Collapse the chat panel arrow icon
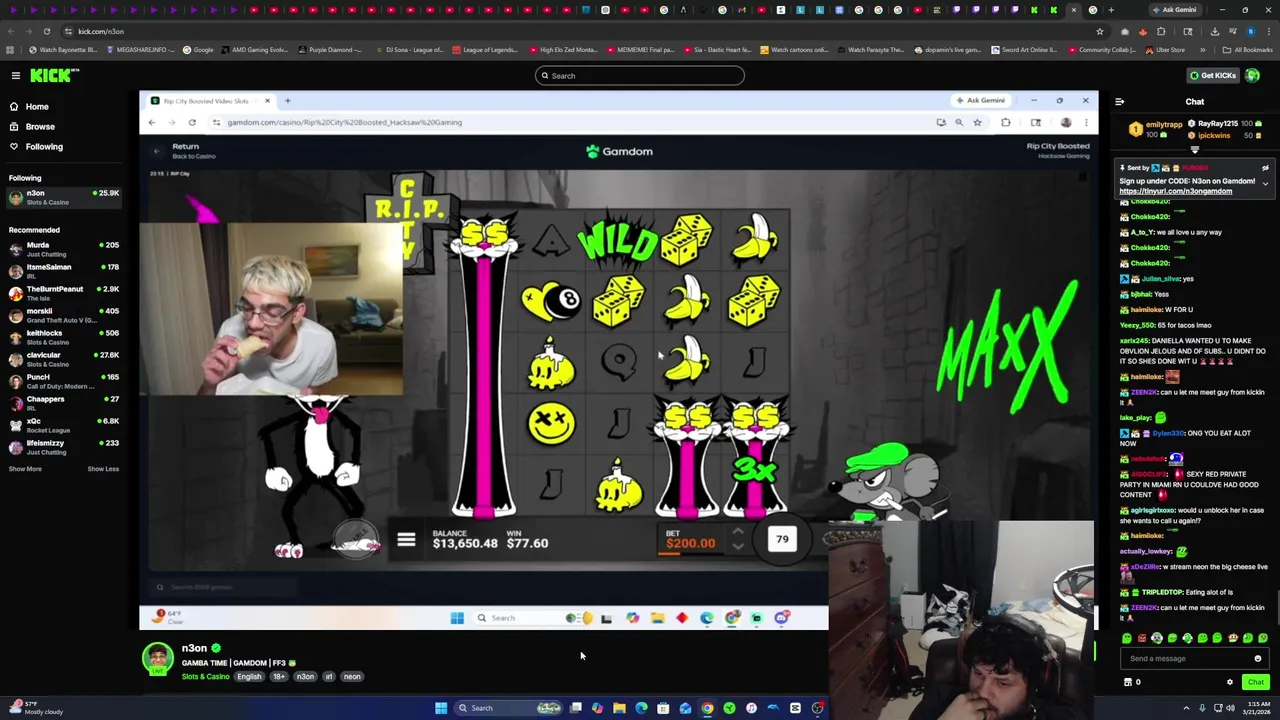This screenshot has width=1280, height=720. click(1120, 102)
